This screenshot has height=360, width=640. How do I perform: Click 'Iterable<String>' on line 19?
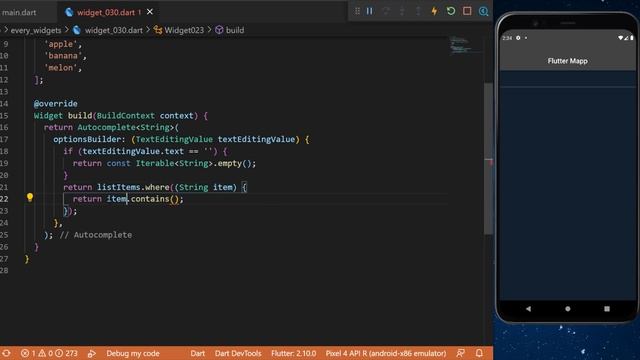coord(174,163)
